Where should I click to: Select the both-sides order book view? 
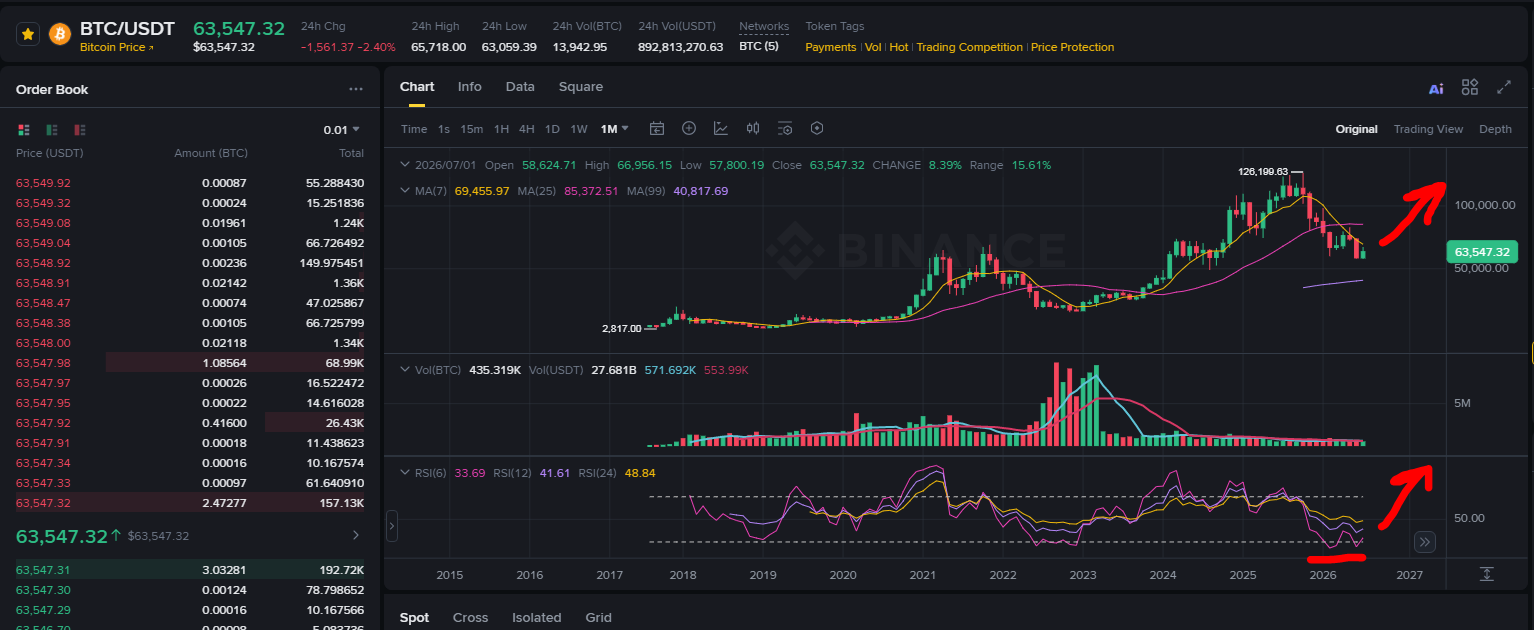click(x=24, y=130)
